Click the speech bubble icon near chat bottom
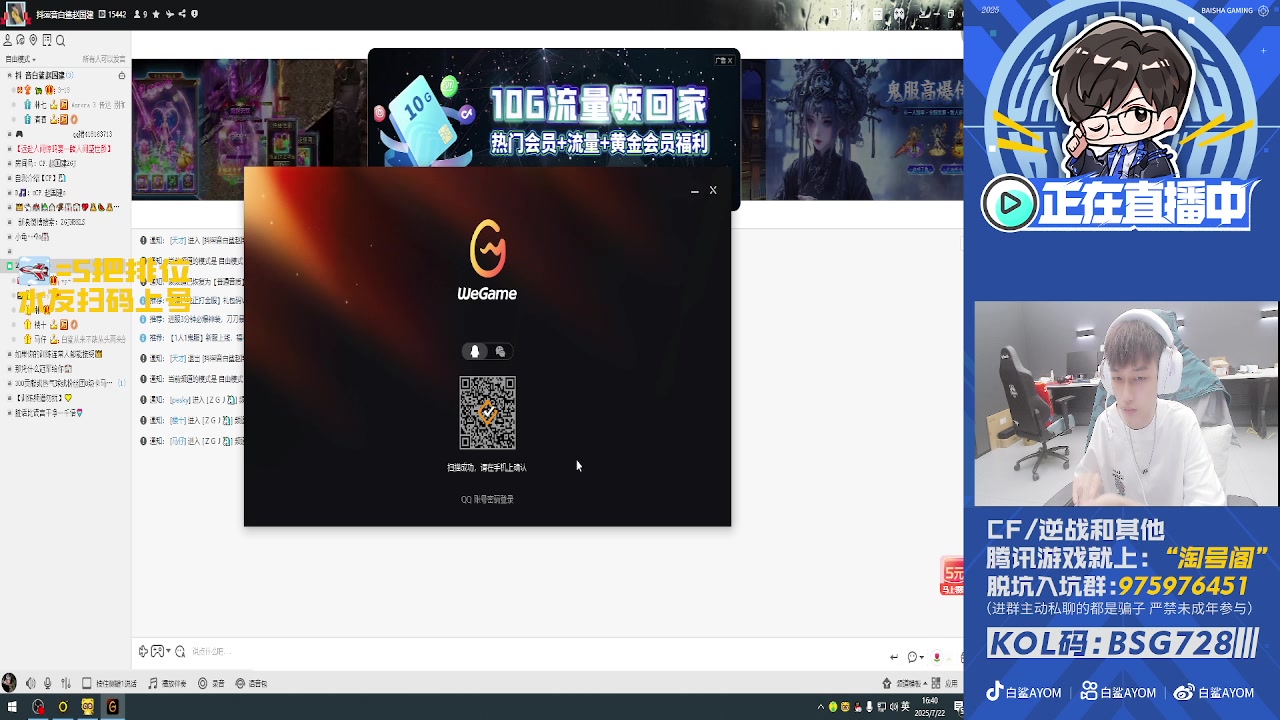Viewport: 1280px width, 720px height. tap(912, 657)
